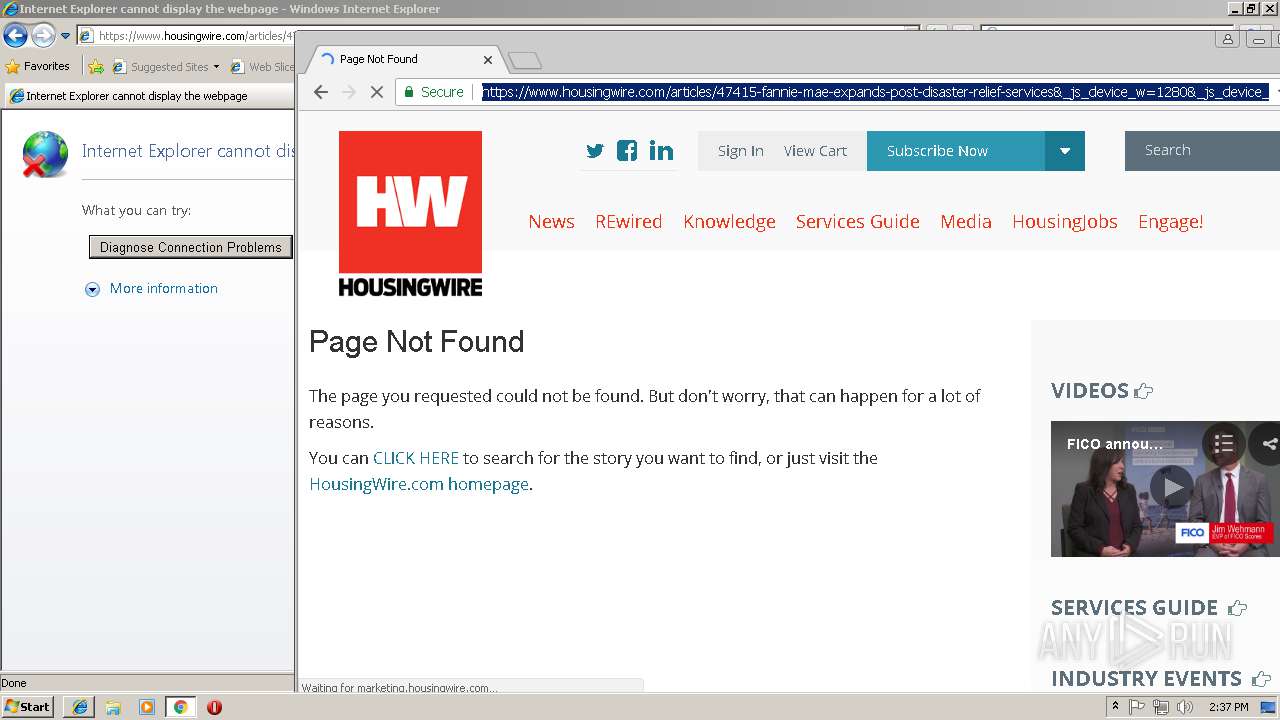Expand More information in IE

(x=152, y=289)
